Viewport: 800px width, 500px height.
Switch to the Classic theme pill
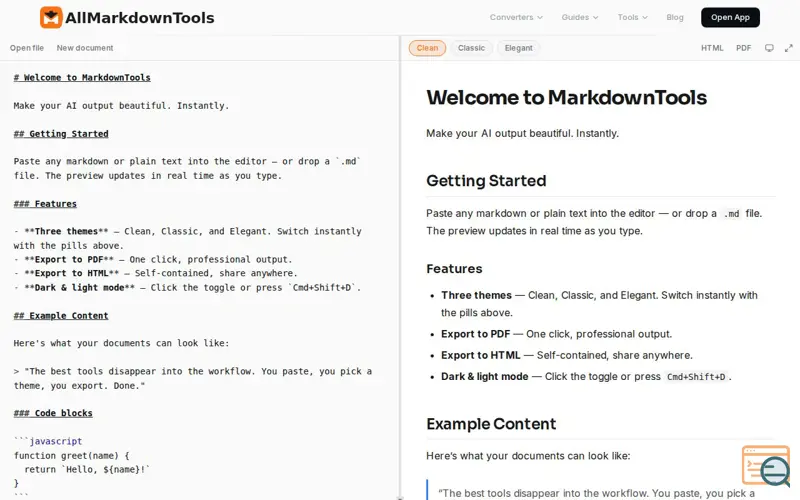471,48
